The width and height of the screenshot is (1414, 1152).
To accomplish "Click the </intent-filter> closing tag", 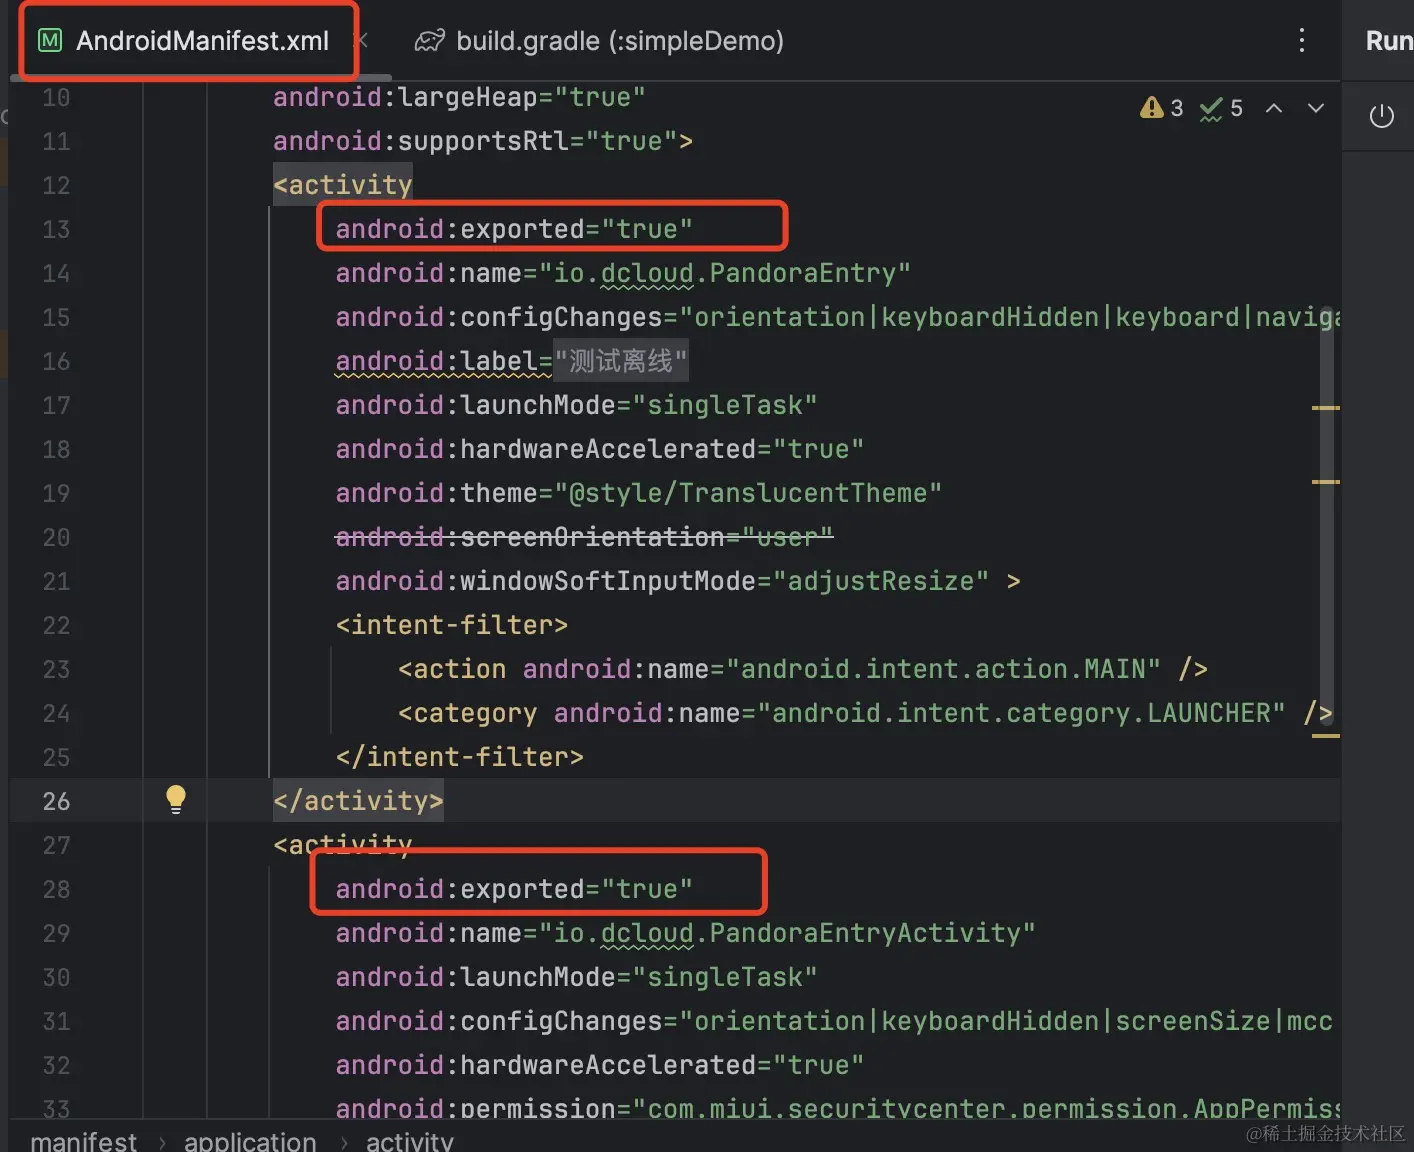I will (459, 757).
